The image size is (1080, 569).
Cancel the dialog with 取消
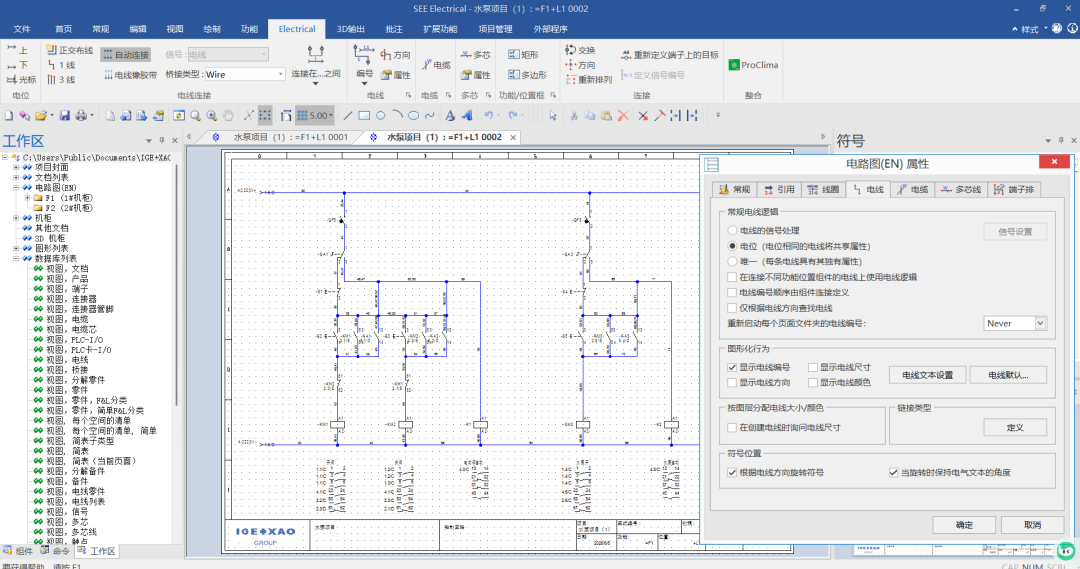[1032, 525]
